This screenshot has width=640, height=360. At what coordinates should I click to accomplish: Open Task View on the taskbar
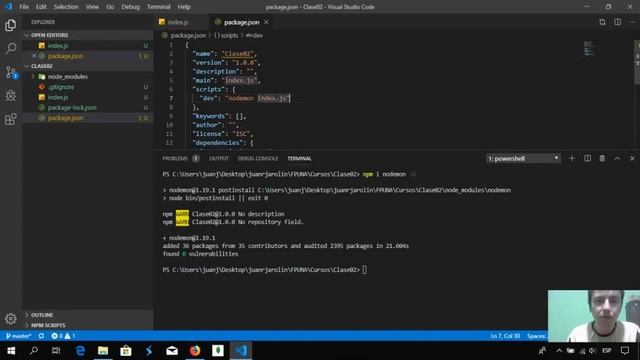(x=56, y=351)
